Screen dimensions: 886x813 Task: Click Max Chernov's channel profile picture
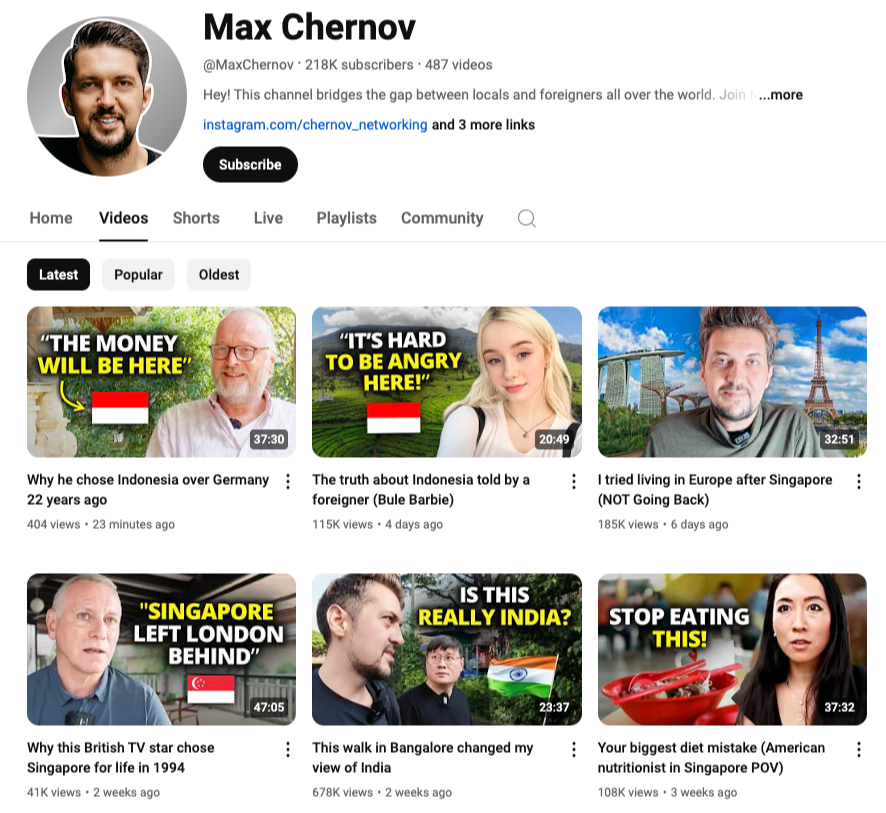coord(107,96)
